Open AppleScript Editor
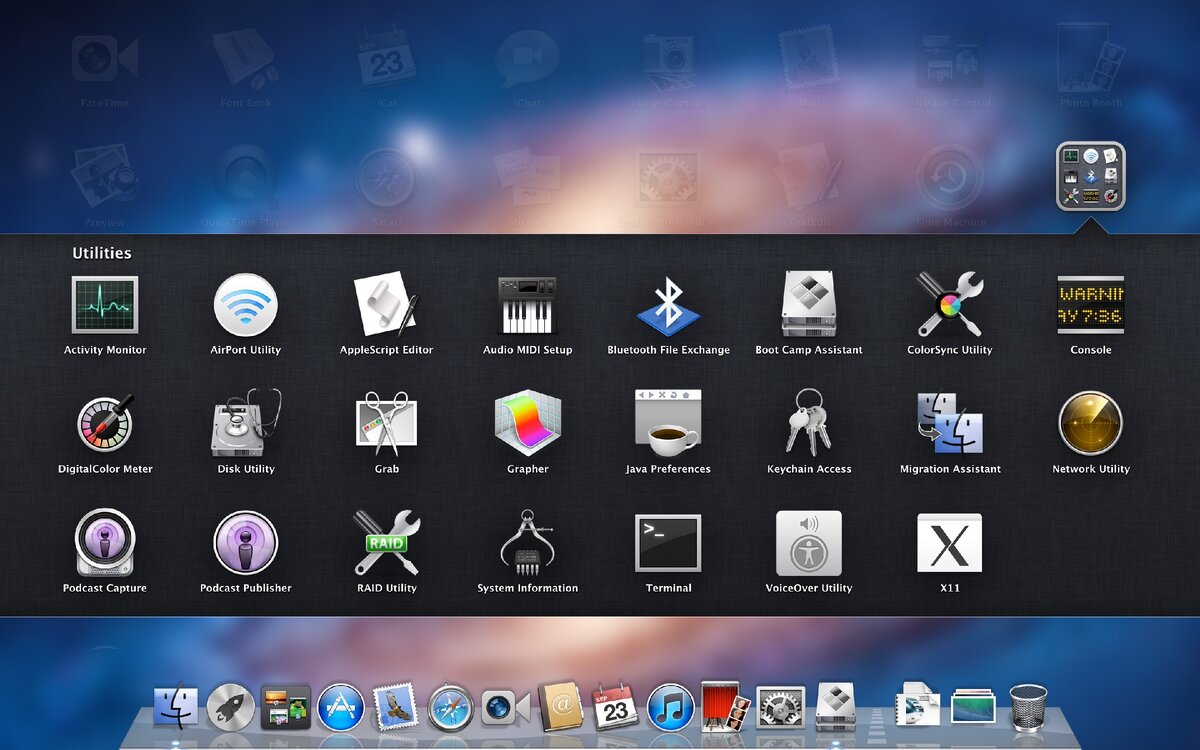The image size is (1200, 750). click(386, 305)
